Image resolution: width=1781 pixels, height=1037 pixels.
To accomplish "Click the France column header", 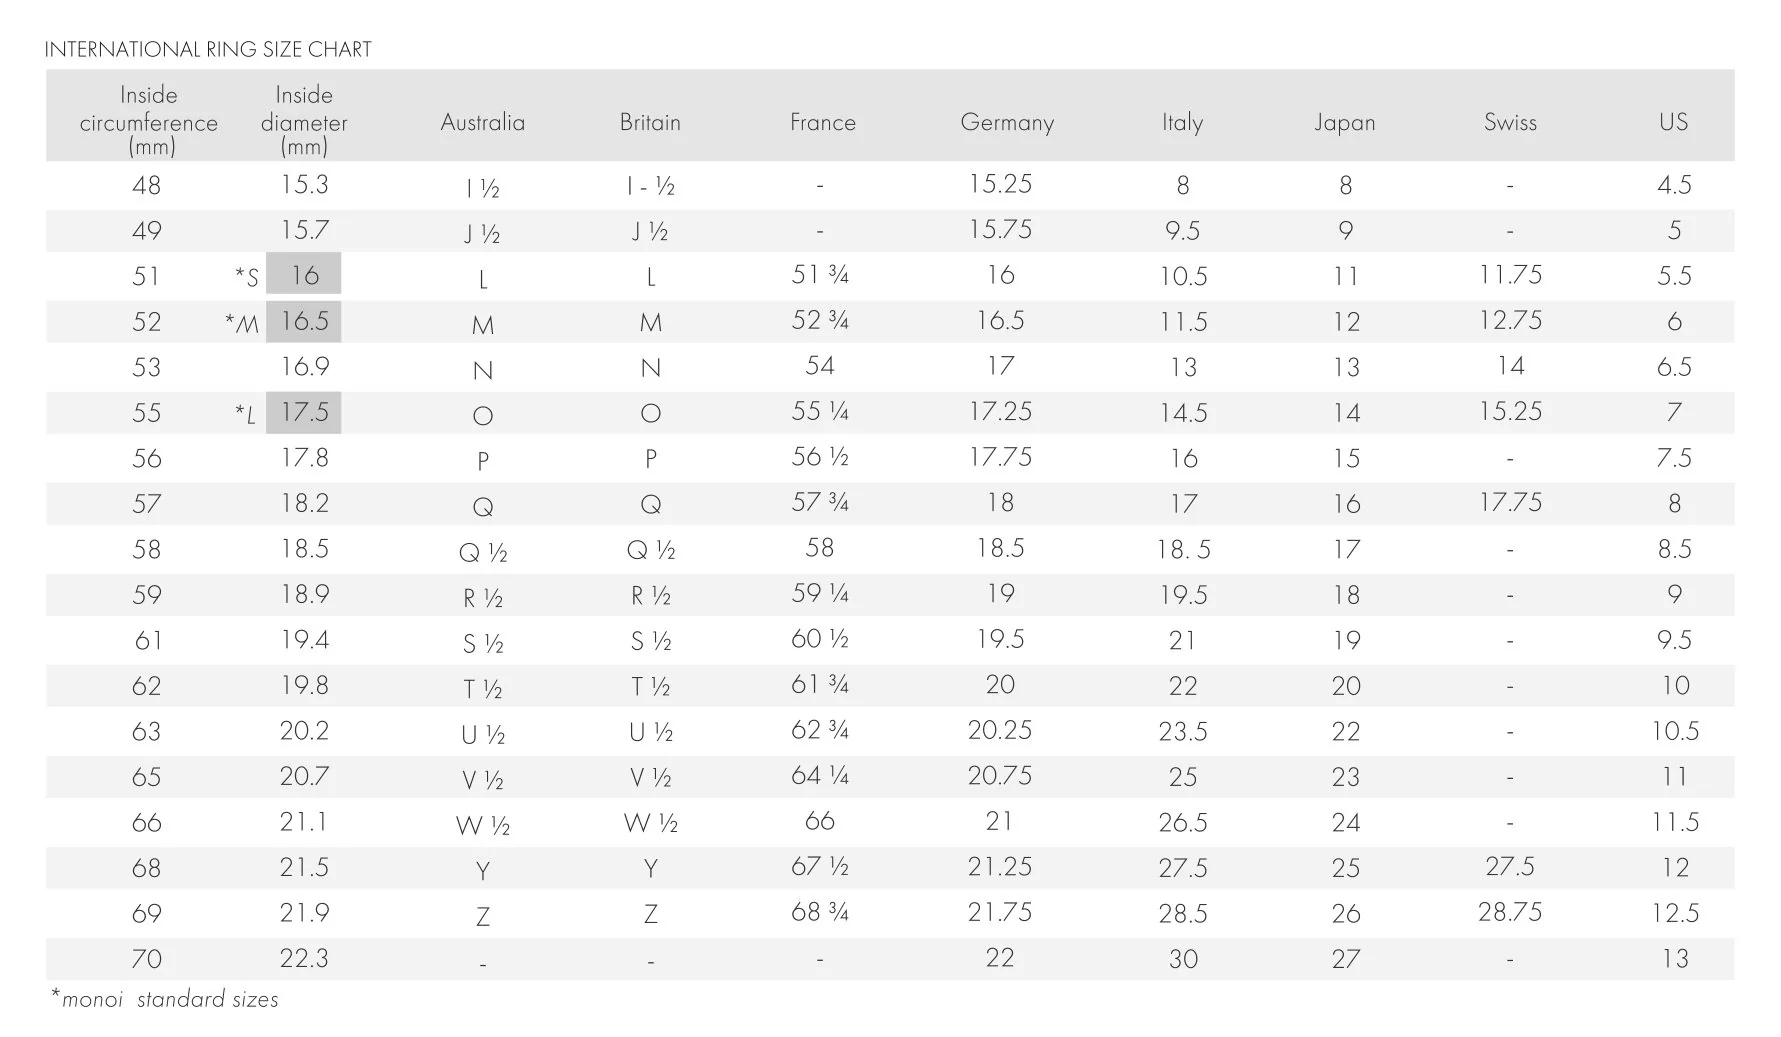I will coord(822,123).
